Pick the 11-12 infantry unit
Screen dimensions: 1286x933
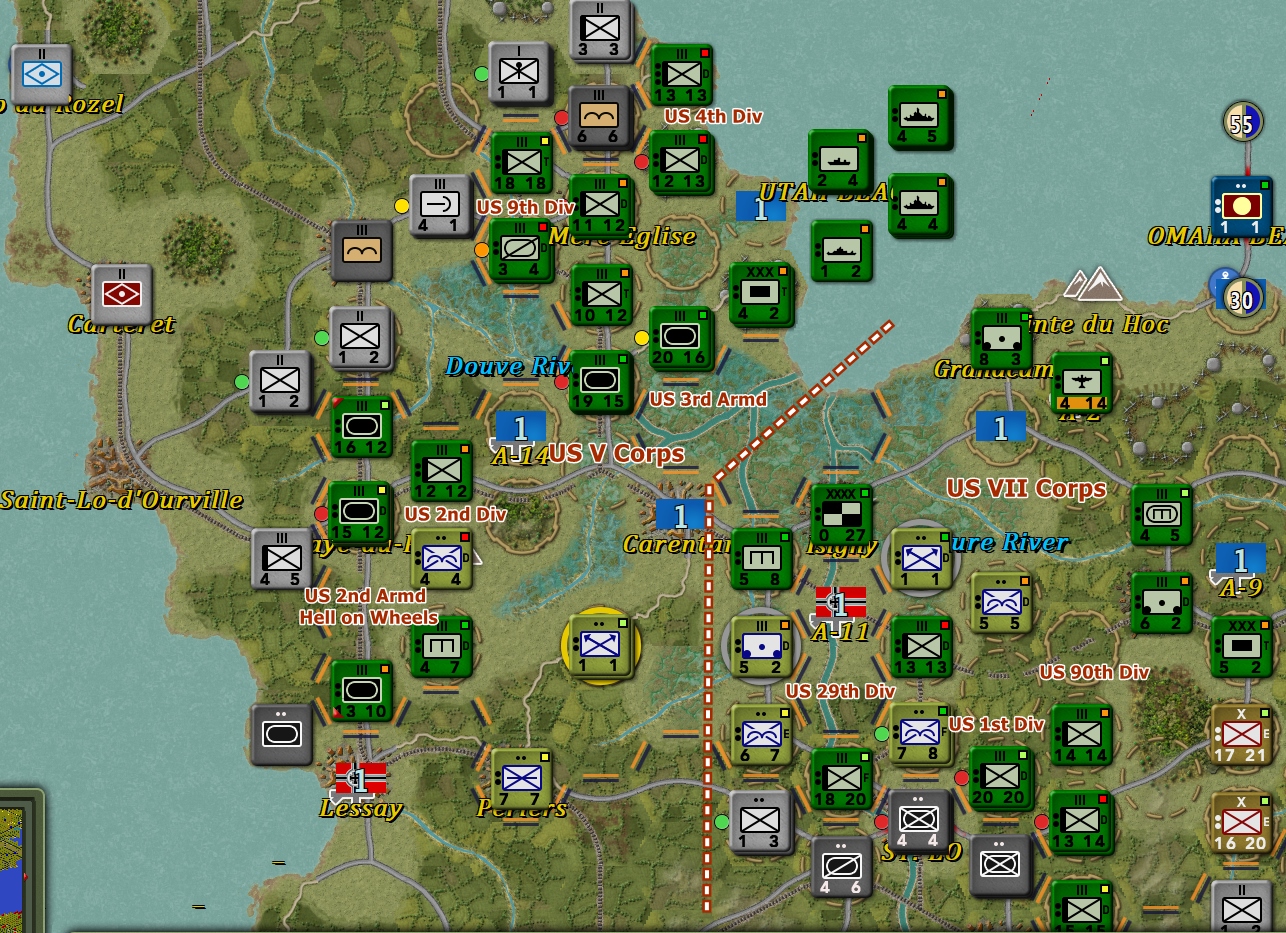pyautogui.click(x=600, y=206)
